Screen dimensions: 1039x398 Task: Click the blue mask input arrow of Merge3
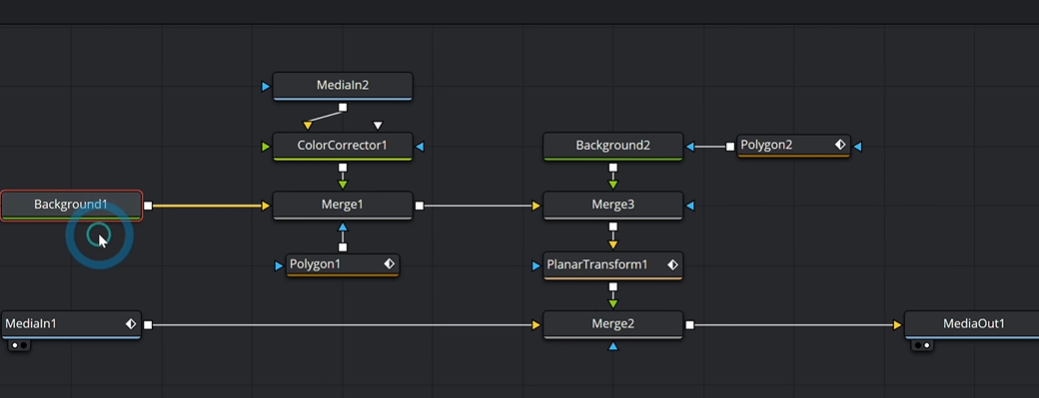pos(690,206)
